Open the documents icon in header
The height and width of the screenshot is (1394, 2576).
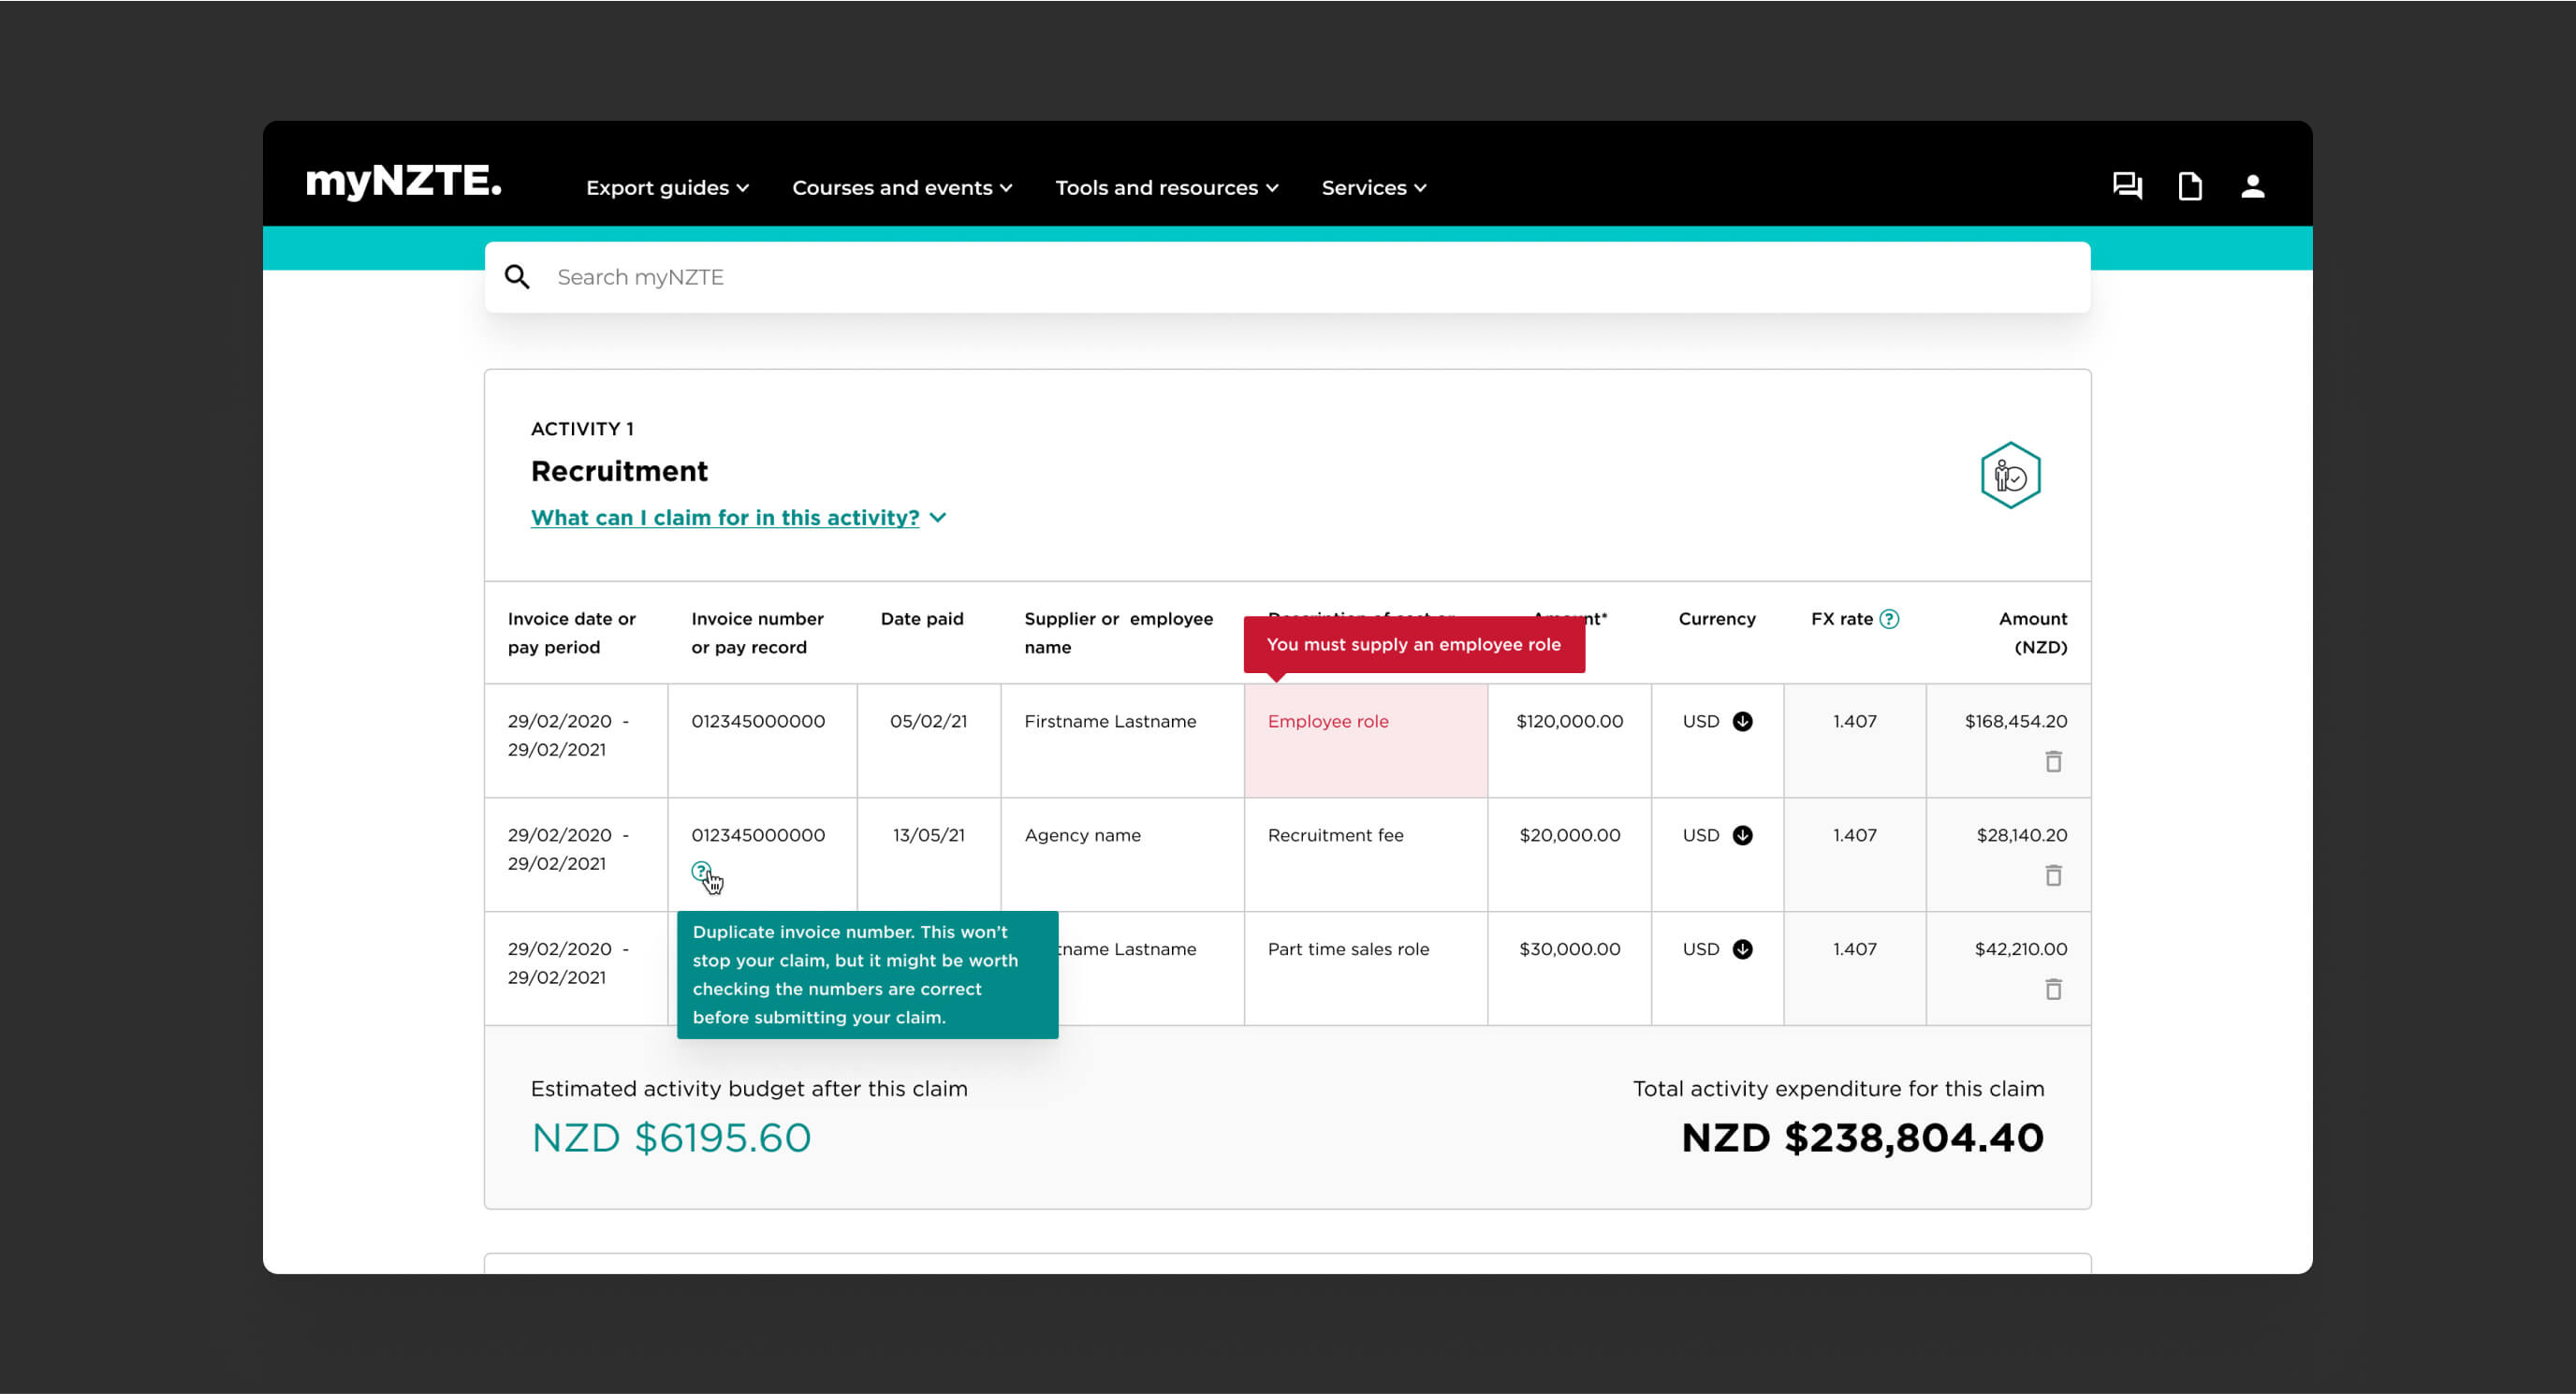[x=2190, y=186]
